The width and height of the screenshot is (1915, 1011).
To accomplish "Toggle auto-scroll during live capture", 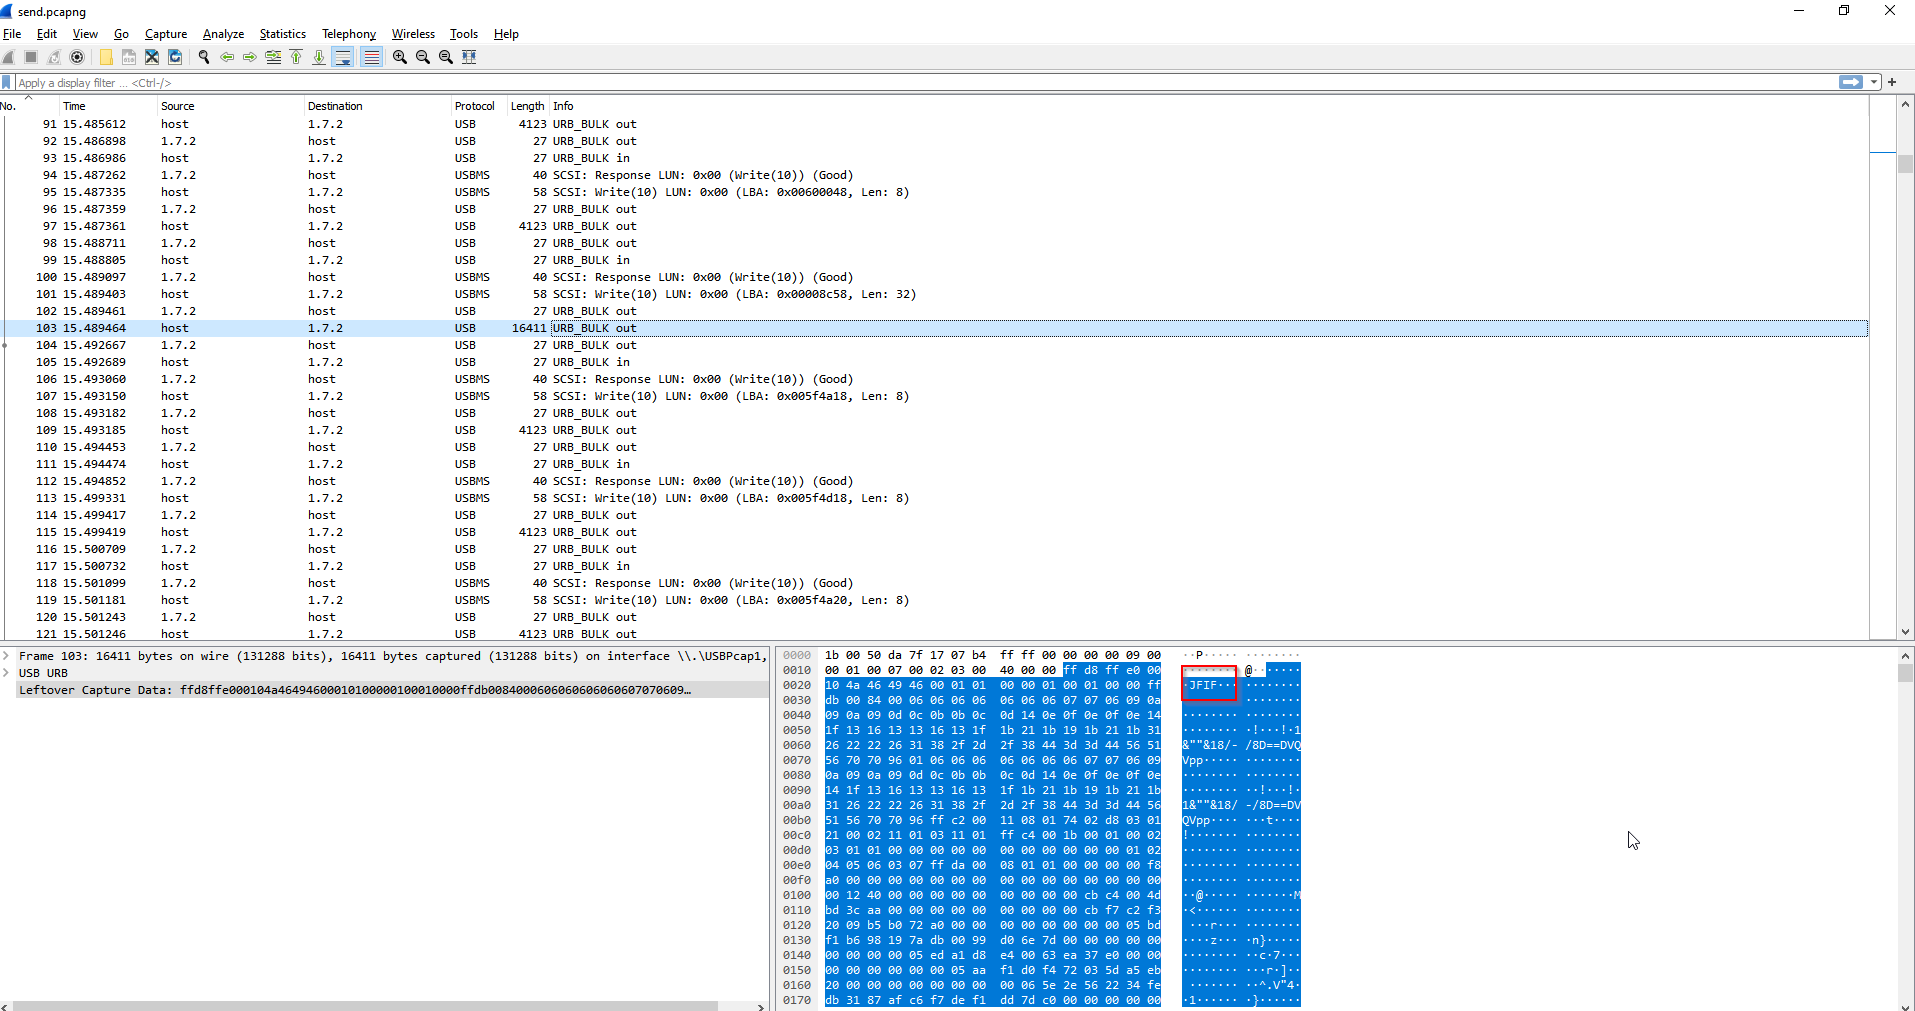I will (343, 57).
